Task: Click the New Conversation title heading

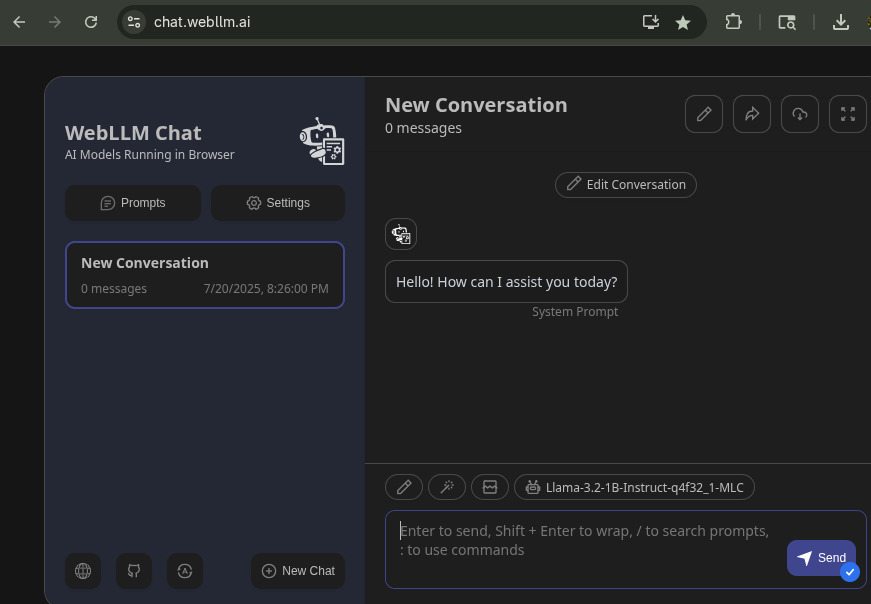Action: coord(476,105)
